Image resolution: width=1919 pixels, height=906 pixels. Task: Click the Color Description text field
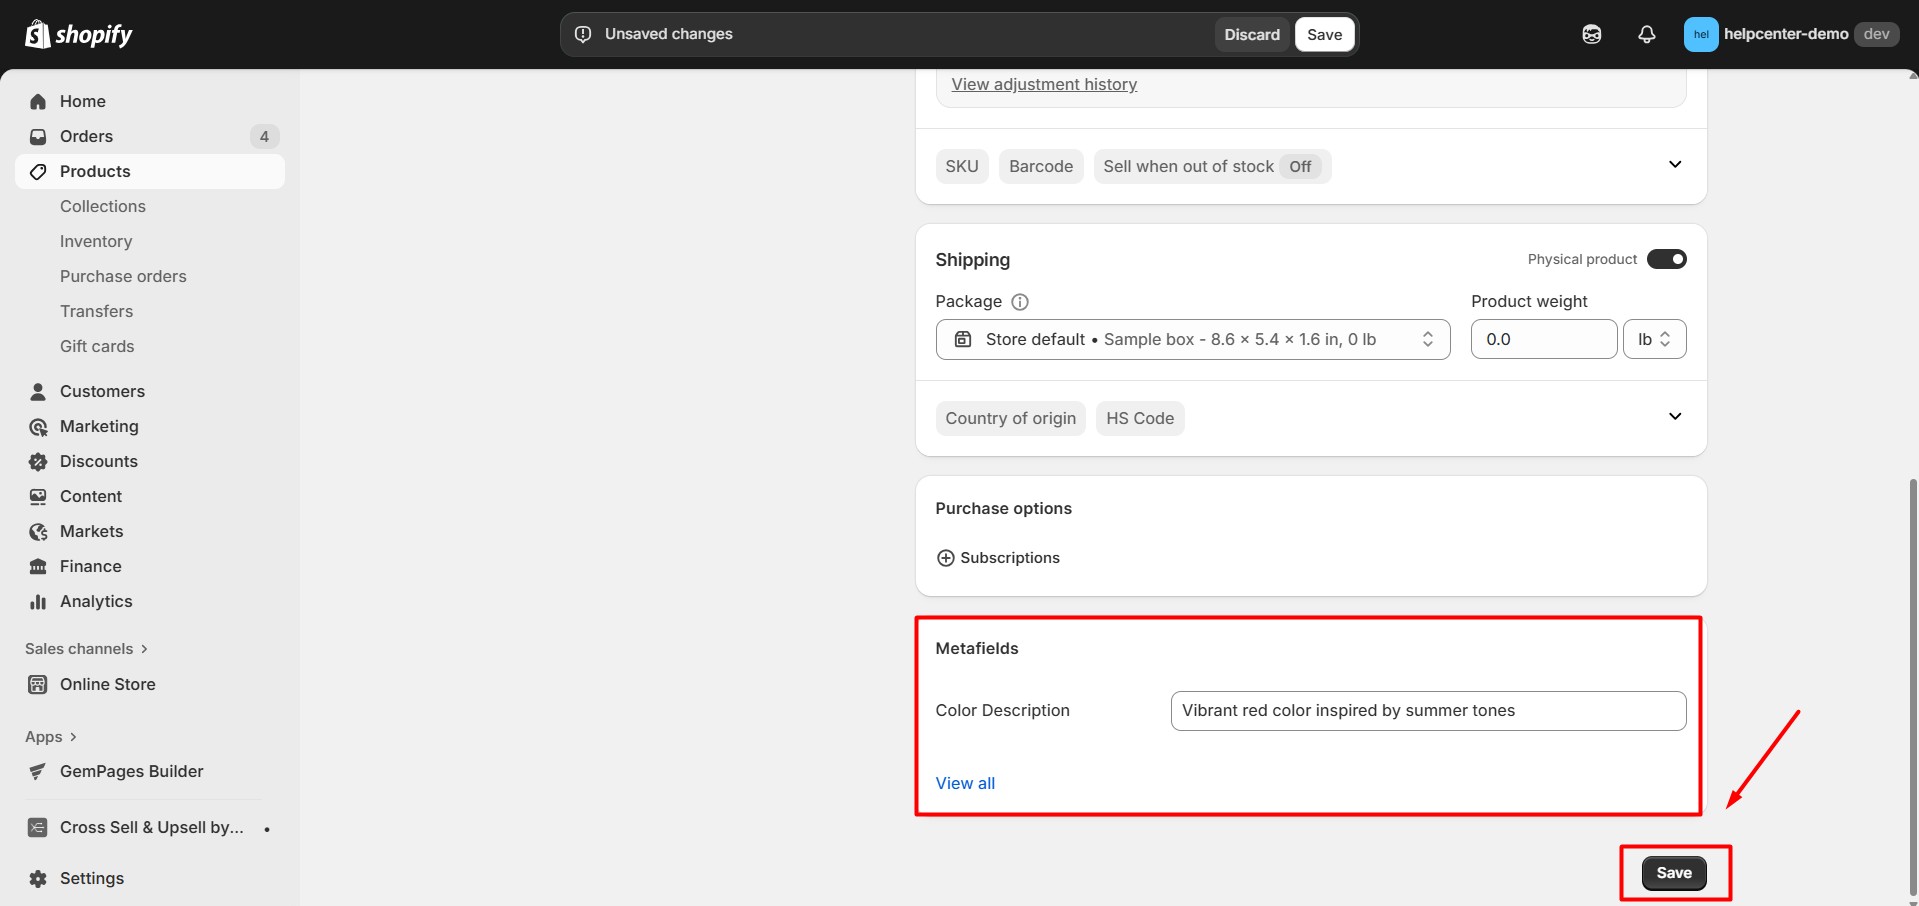(x=1427, y=710)
